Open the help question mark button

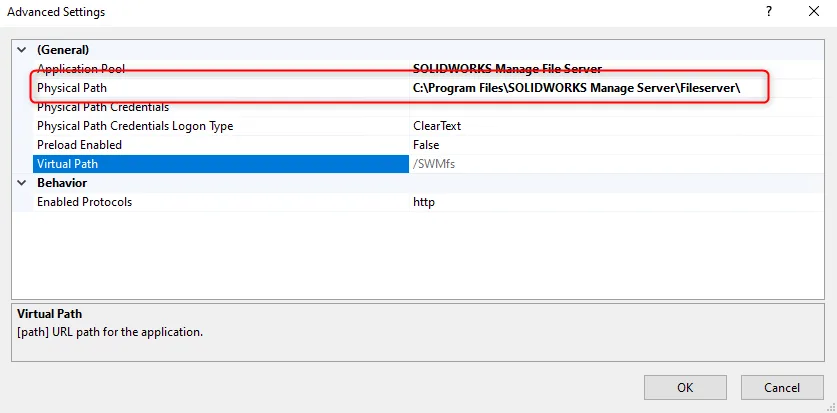click(769, 11)
